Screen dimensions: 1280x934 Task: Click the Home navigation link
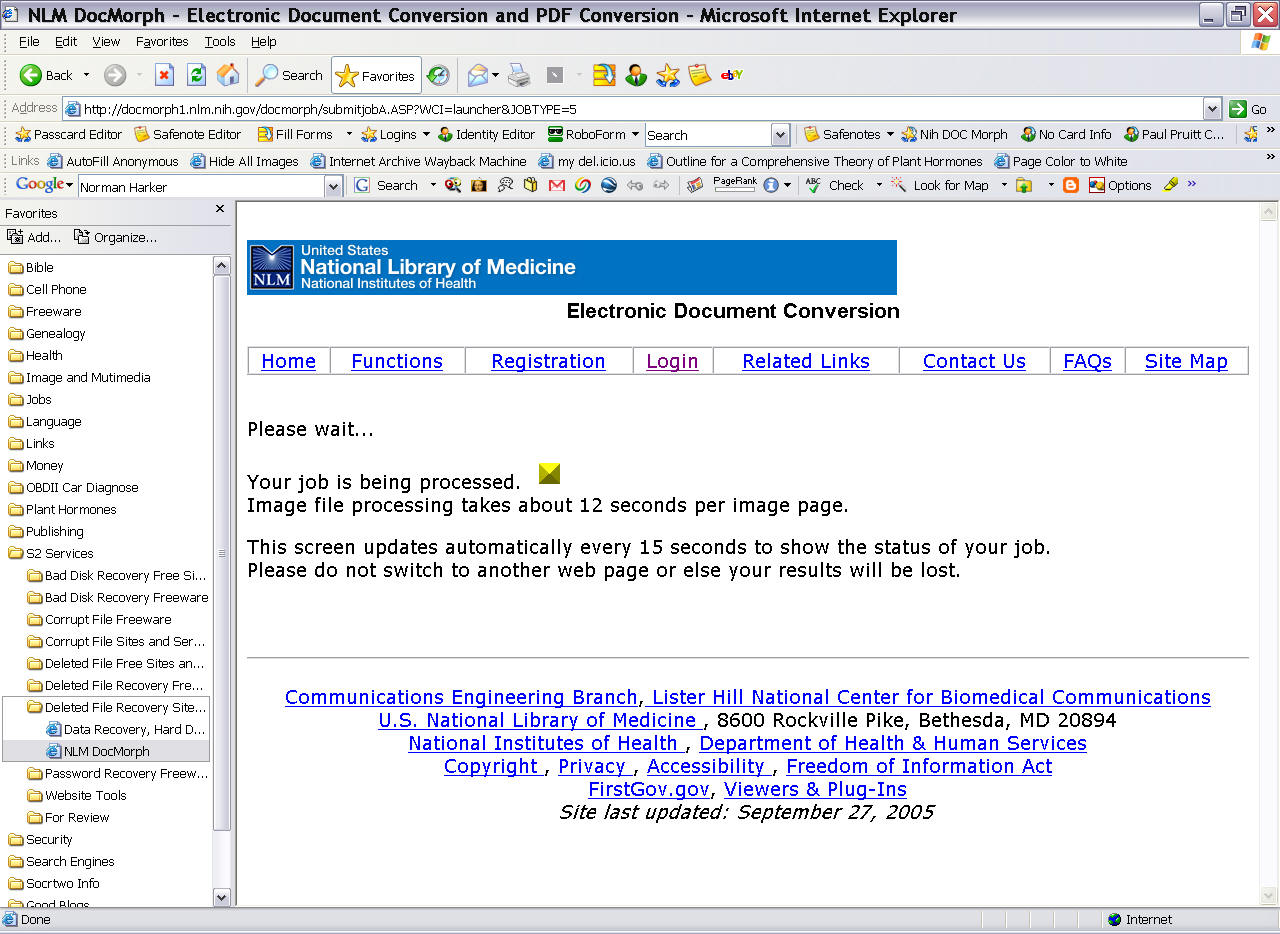pyautogui.click(x=288, y=361)
